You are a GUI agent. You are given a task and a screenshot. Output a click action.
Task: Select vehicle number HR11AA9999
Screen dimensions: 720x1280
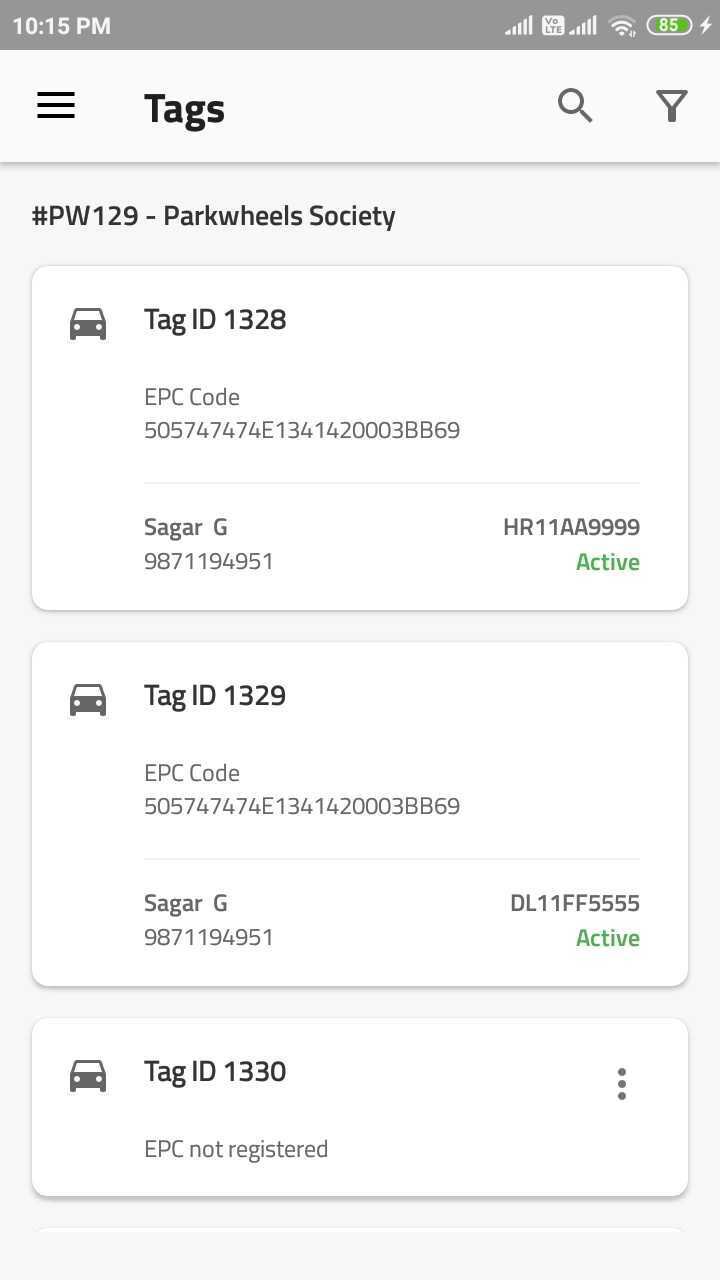571,527
